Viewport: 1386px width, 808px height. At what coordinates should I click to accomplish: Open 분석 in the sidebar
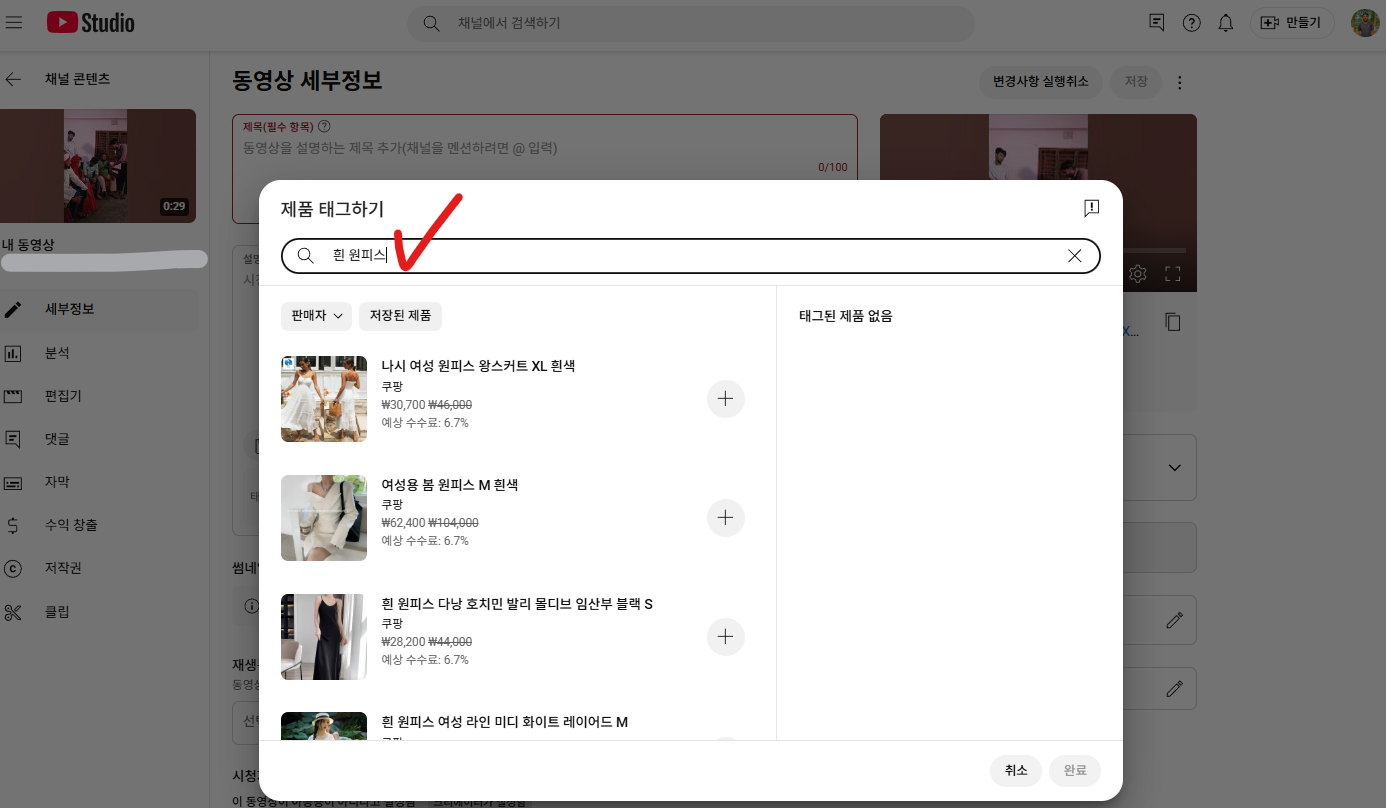(57, 353)
